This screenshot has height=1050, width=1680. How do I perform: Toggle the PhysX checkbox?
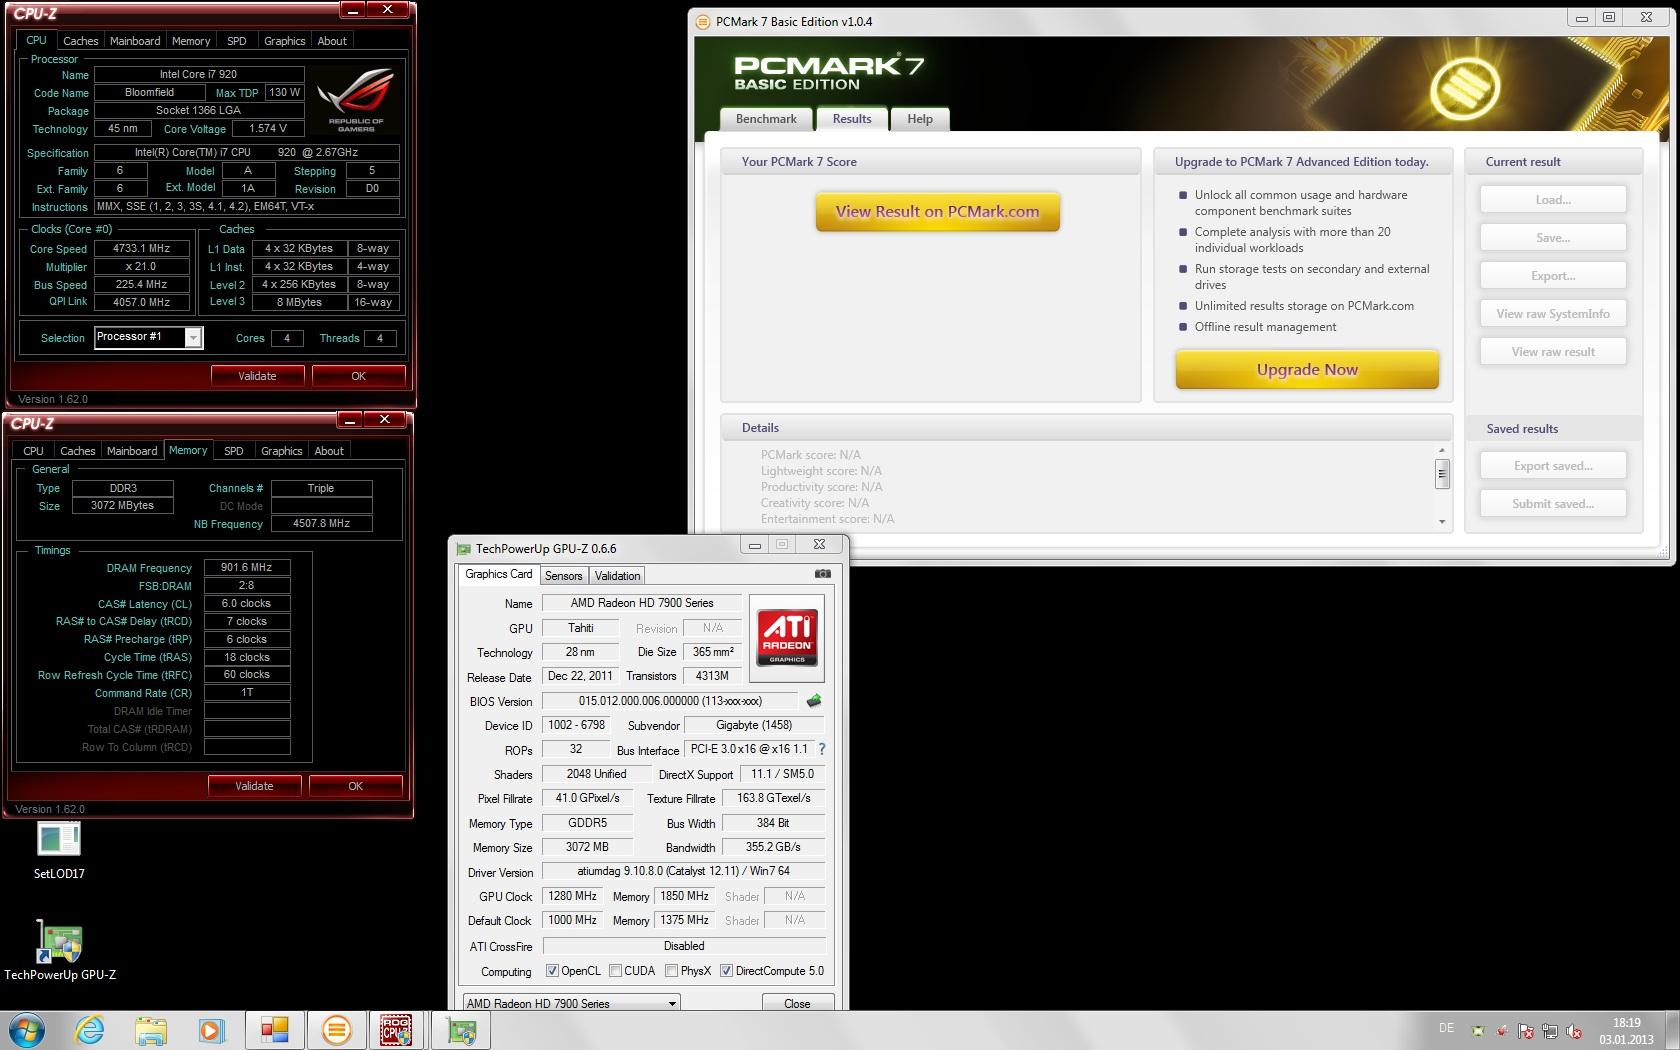[672, 971]
